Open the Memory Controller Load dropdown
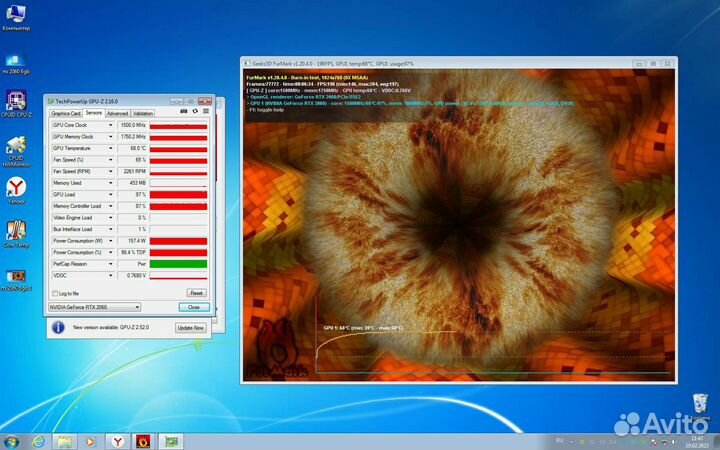The image size is (720, 450). [x=110, y=206]
